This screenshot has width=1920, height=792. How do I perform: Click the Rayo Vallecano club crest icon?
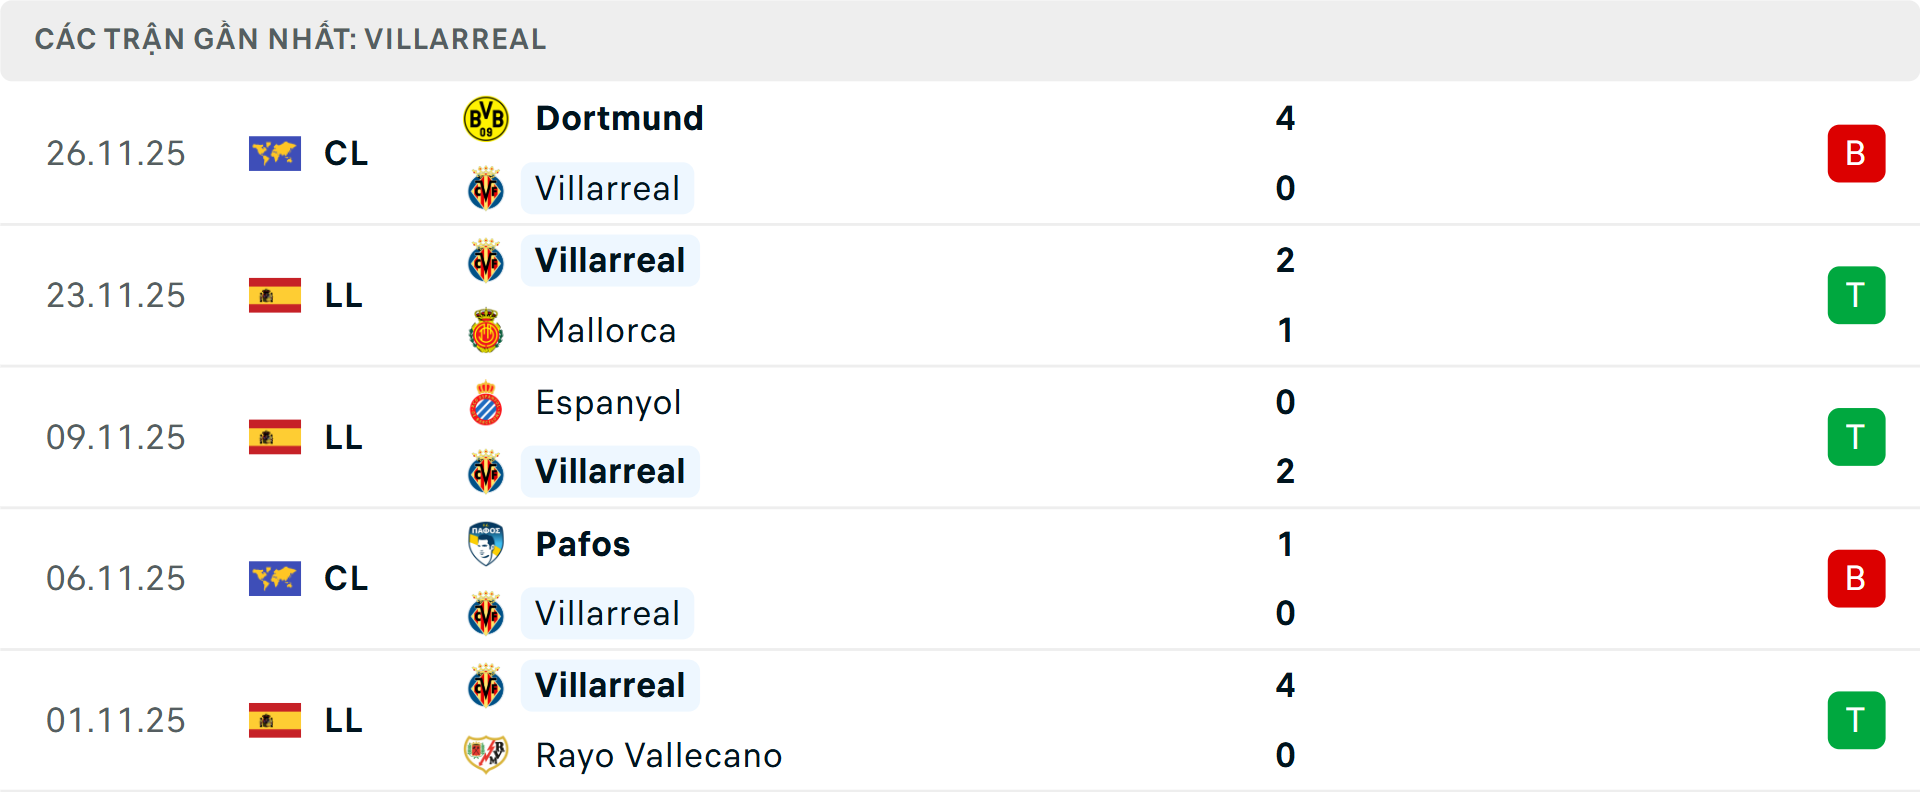coord(486,755)
